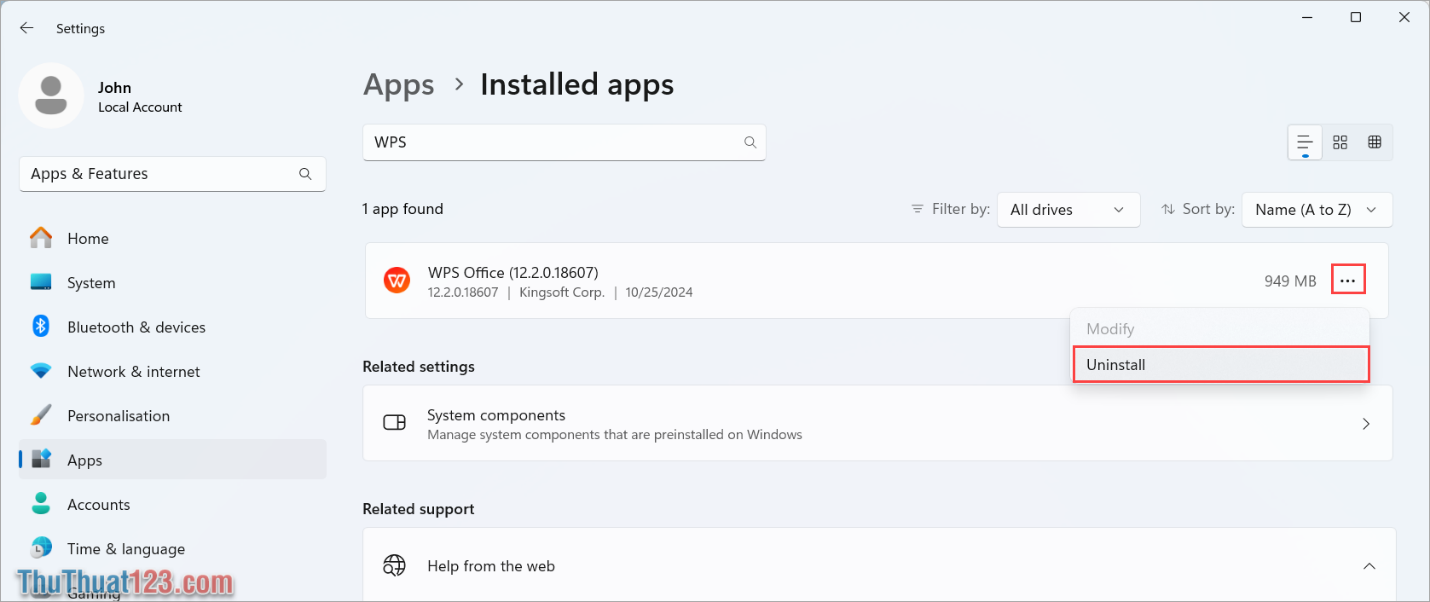The height and width of the screenshot is (602, 1430).
Task: Click the 'Installed apps' heading
Action: [x=577, y=85]
